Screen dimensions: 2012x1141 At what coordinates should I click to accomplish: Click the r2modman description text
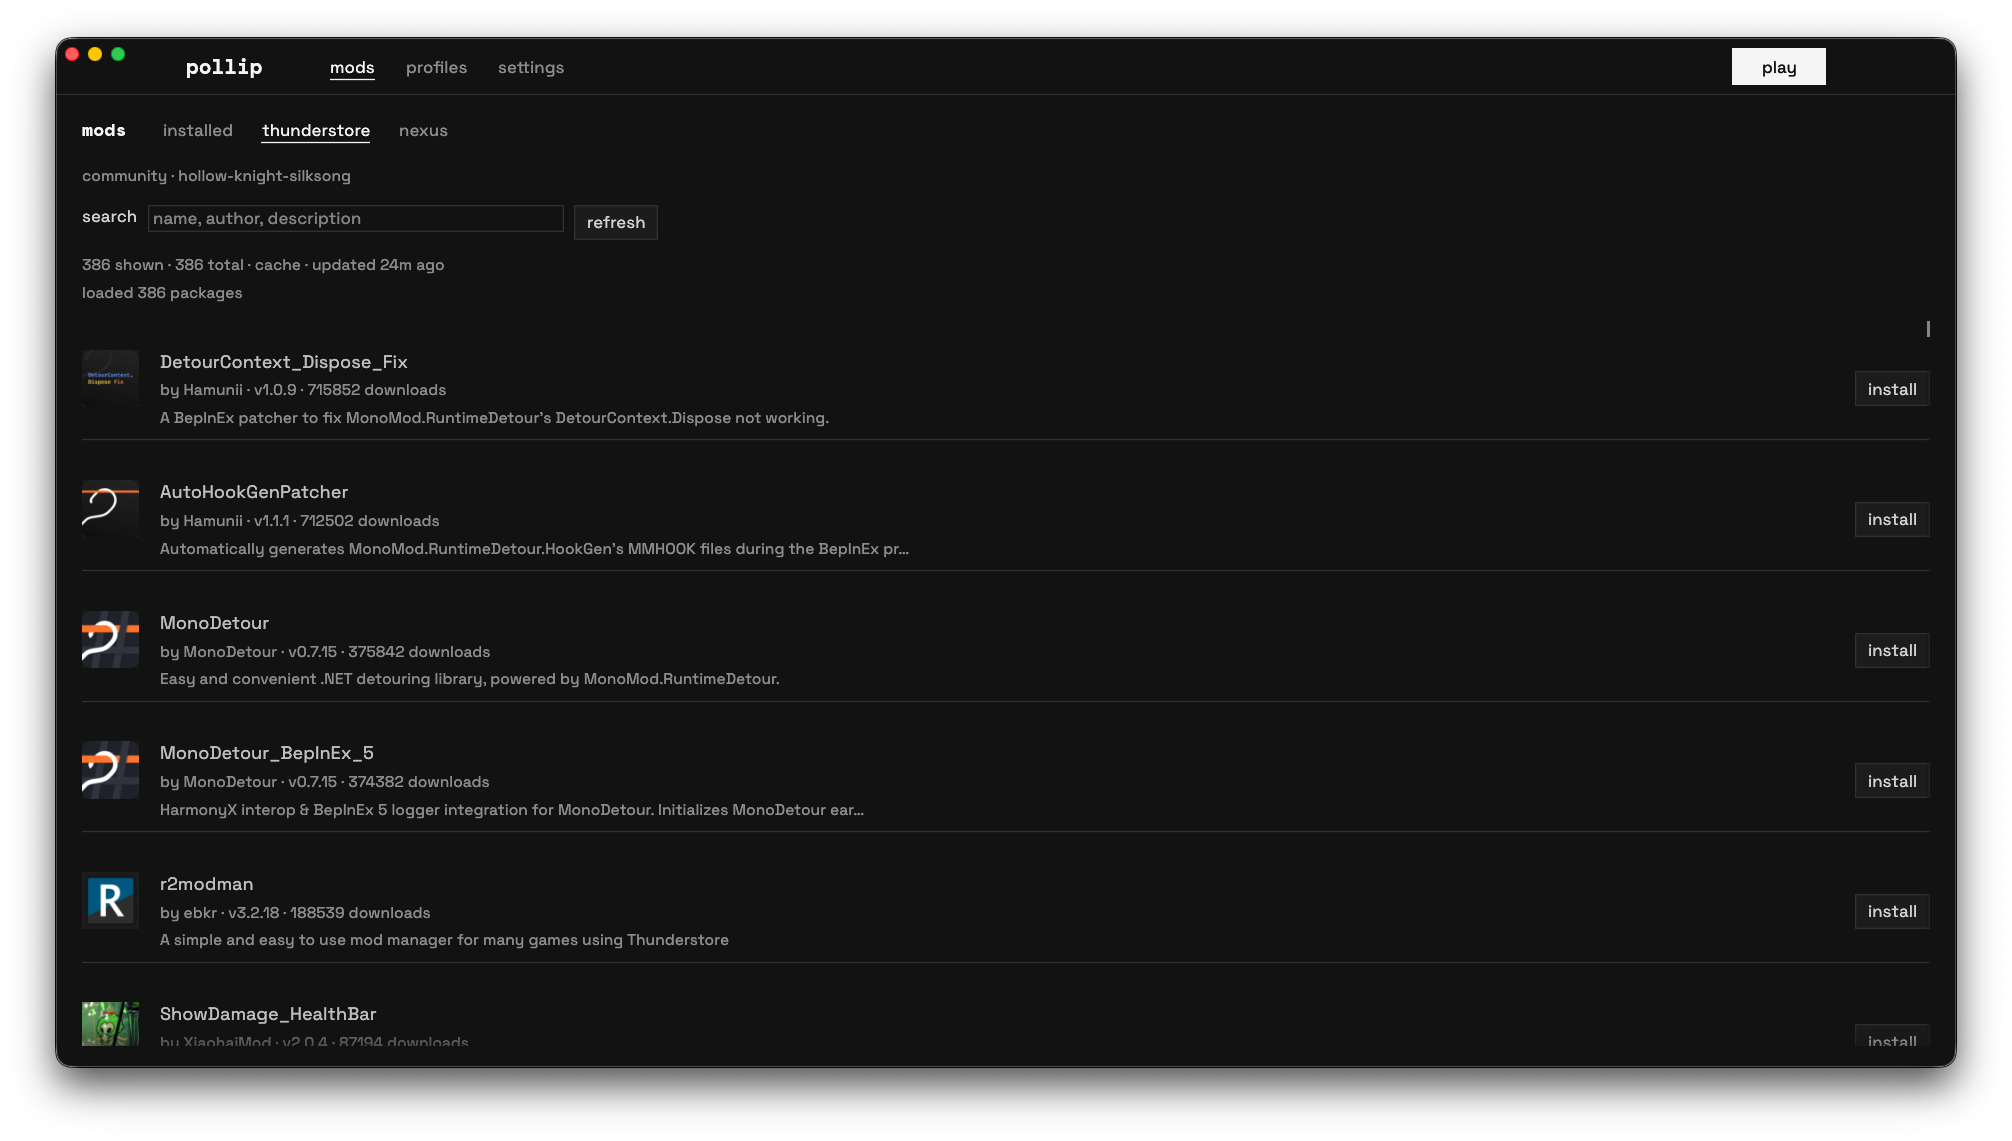[x=444, y=940]
